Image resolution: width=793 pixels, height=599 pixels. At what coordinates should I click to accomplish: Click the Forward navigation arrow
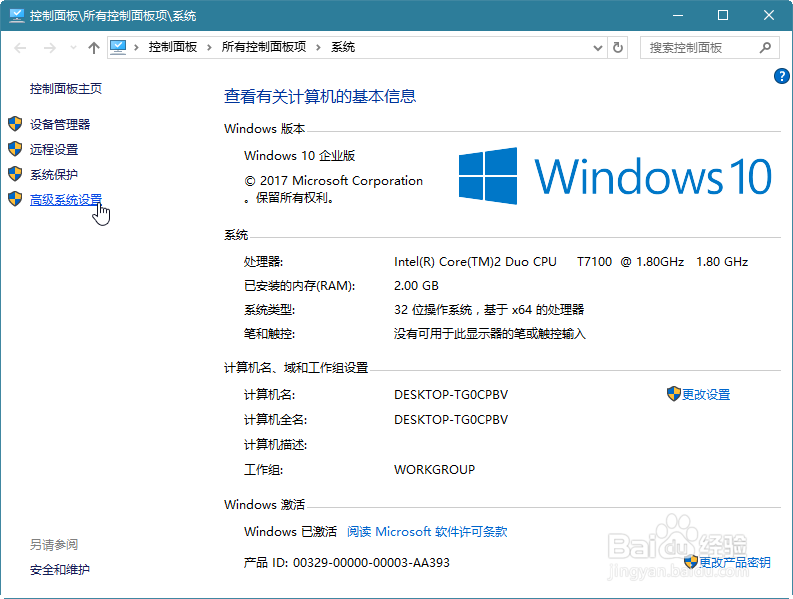tap(50, 48)
